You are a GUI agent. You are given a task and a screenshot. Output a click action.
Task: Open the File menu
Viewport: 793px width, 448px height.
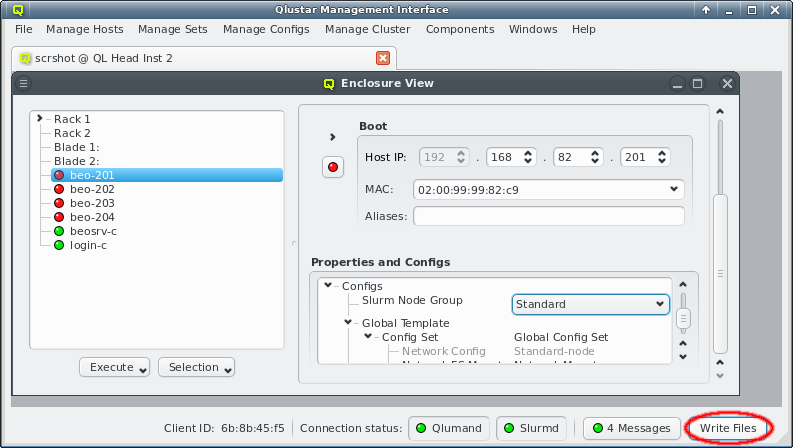point(23,29)
